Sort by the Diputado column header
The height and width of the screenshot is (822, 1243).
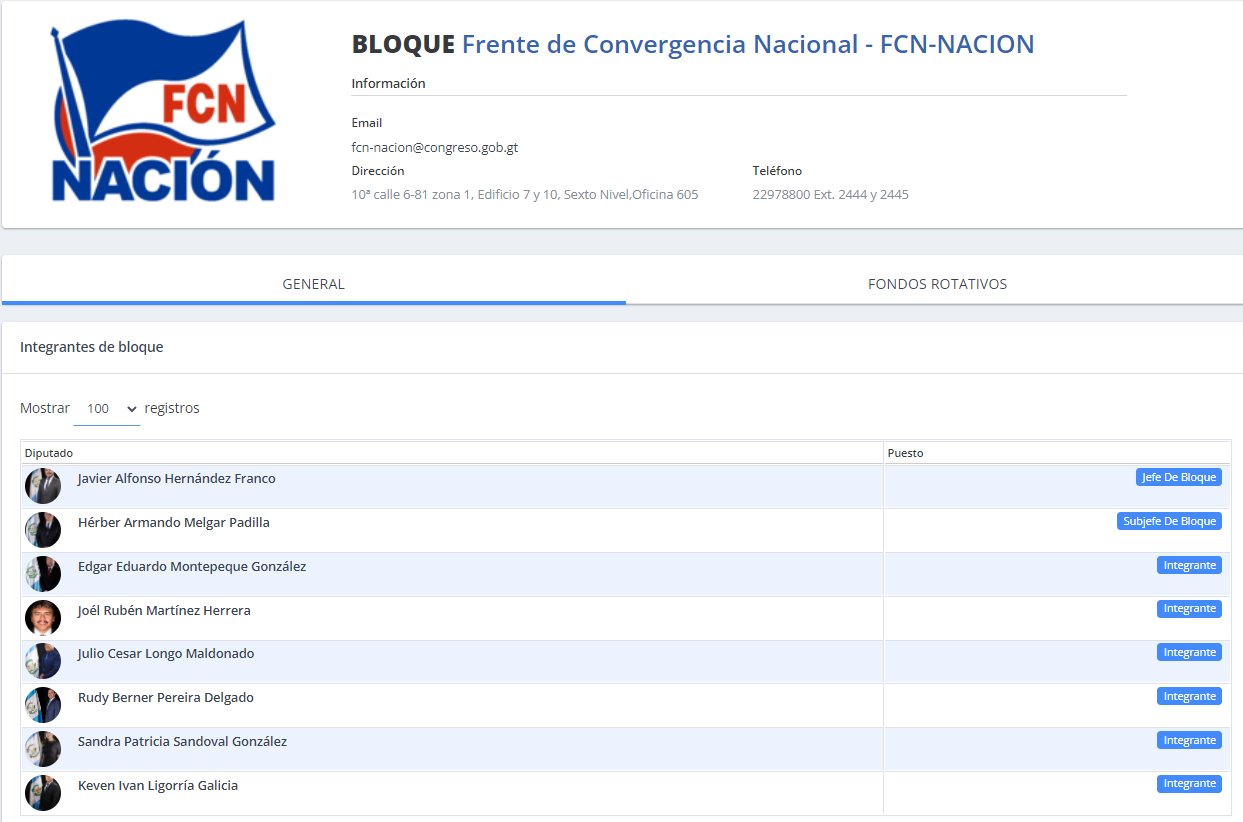(452, 453)
